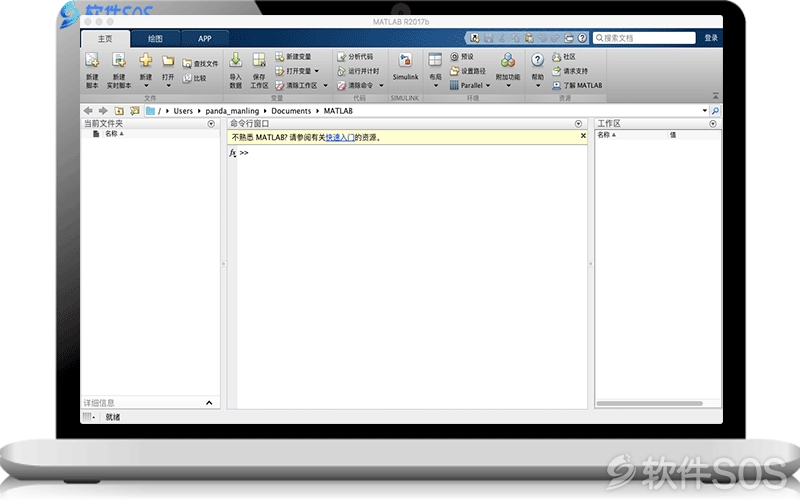
Task: Click MATLAB in the folder path
Action: pos(338,111)
